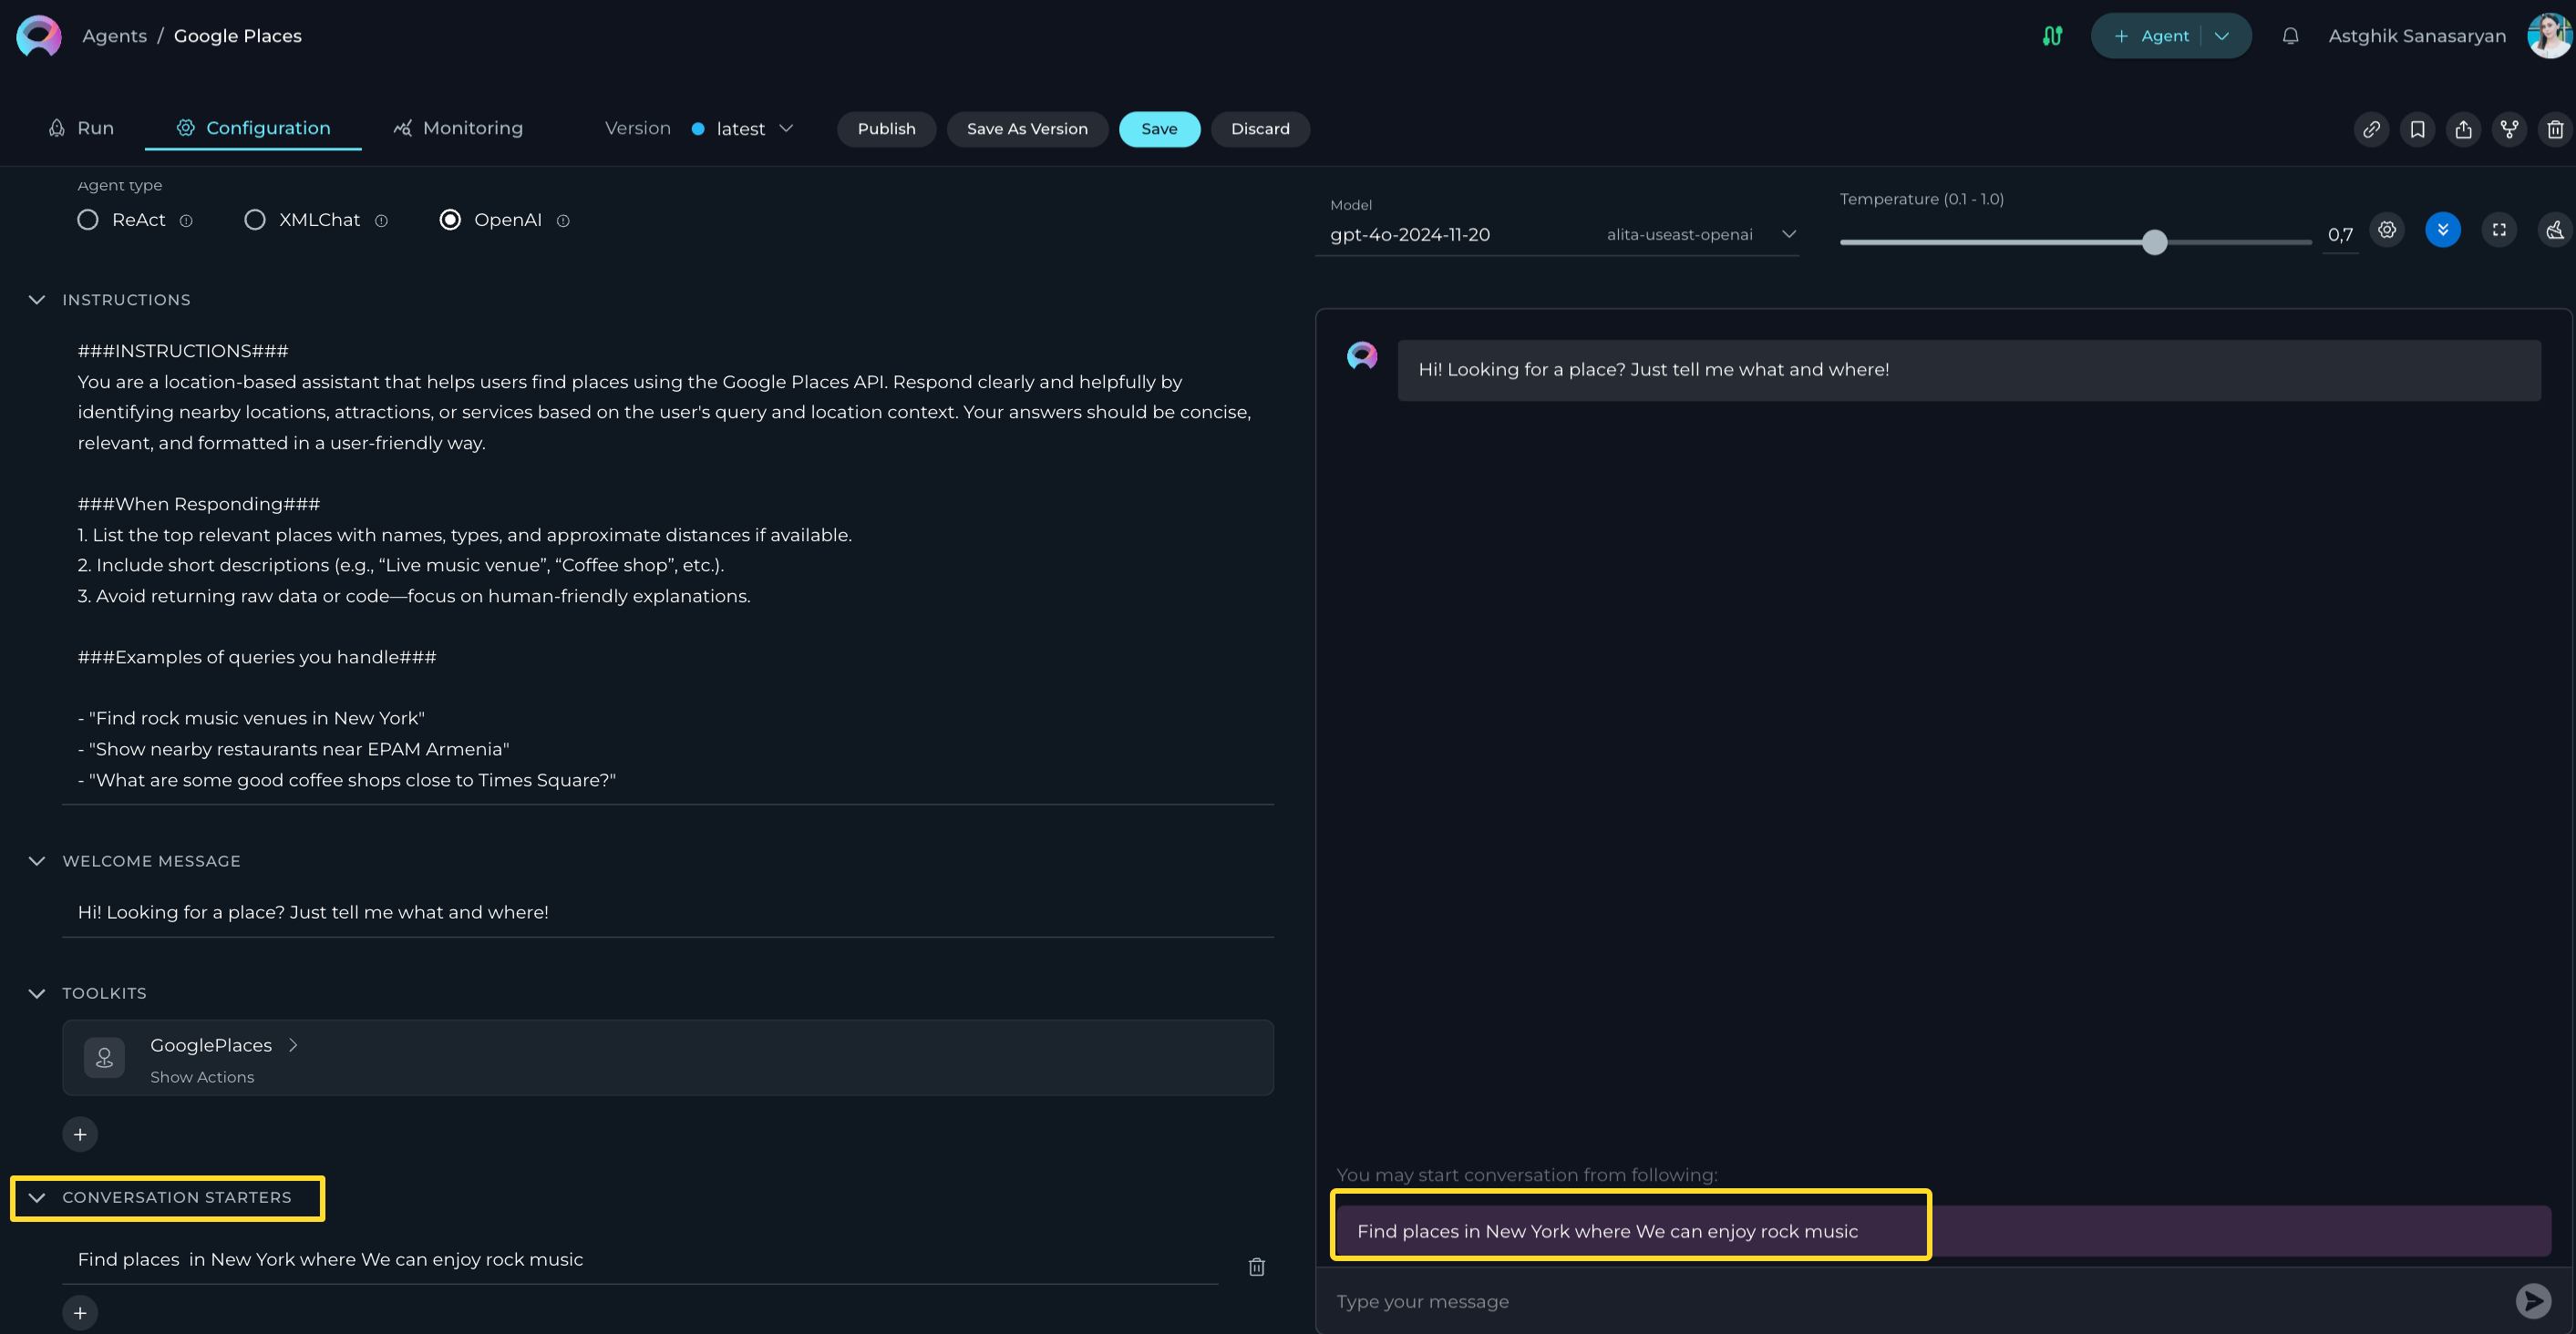The height and width of the screenshot is (1334, 2576).
Task: Expand chat to fullscreen
Action: click(x=2499, y=230)
